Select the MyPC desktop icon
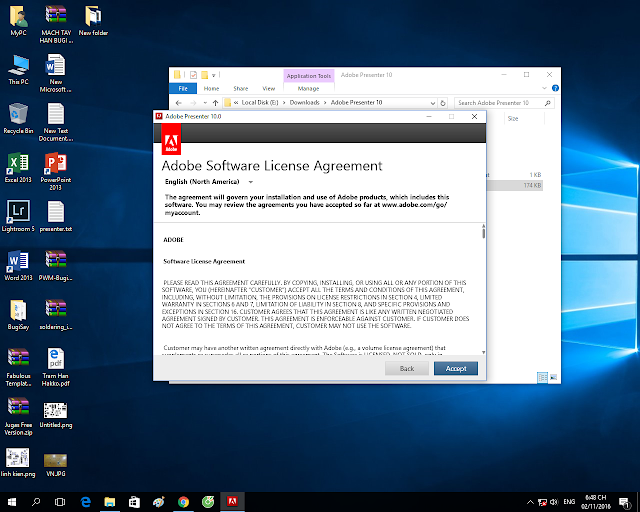Image resolution: width=640 pixels, height=512 pixels. click(18, 20)
